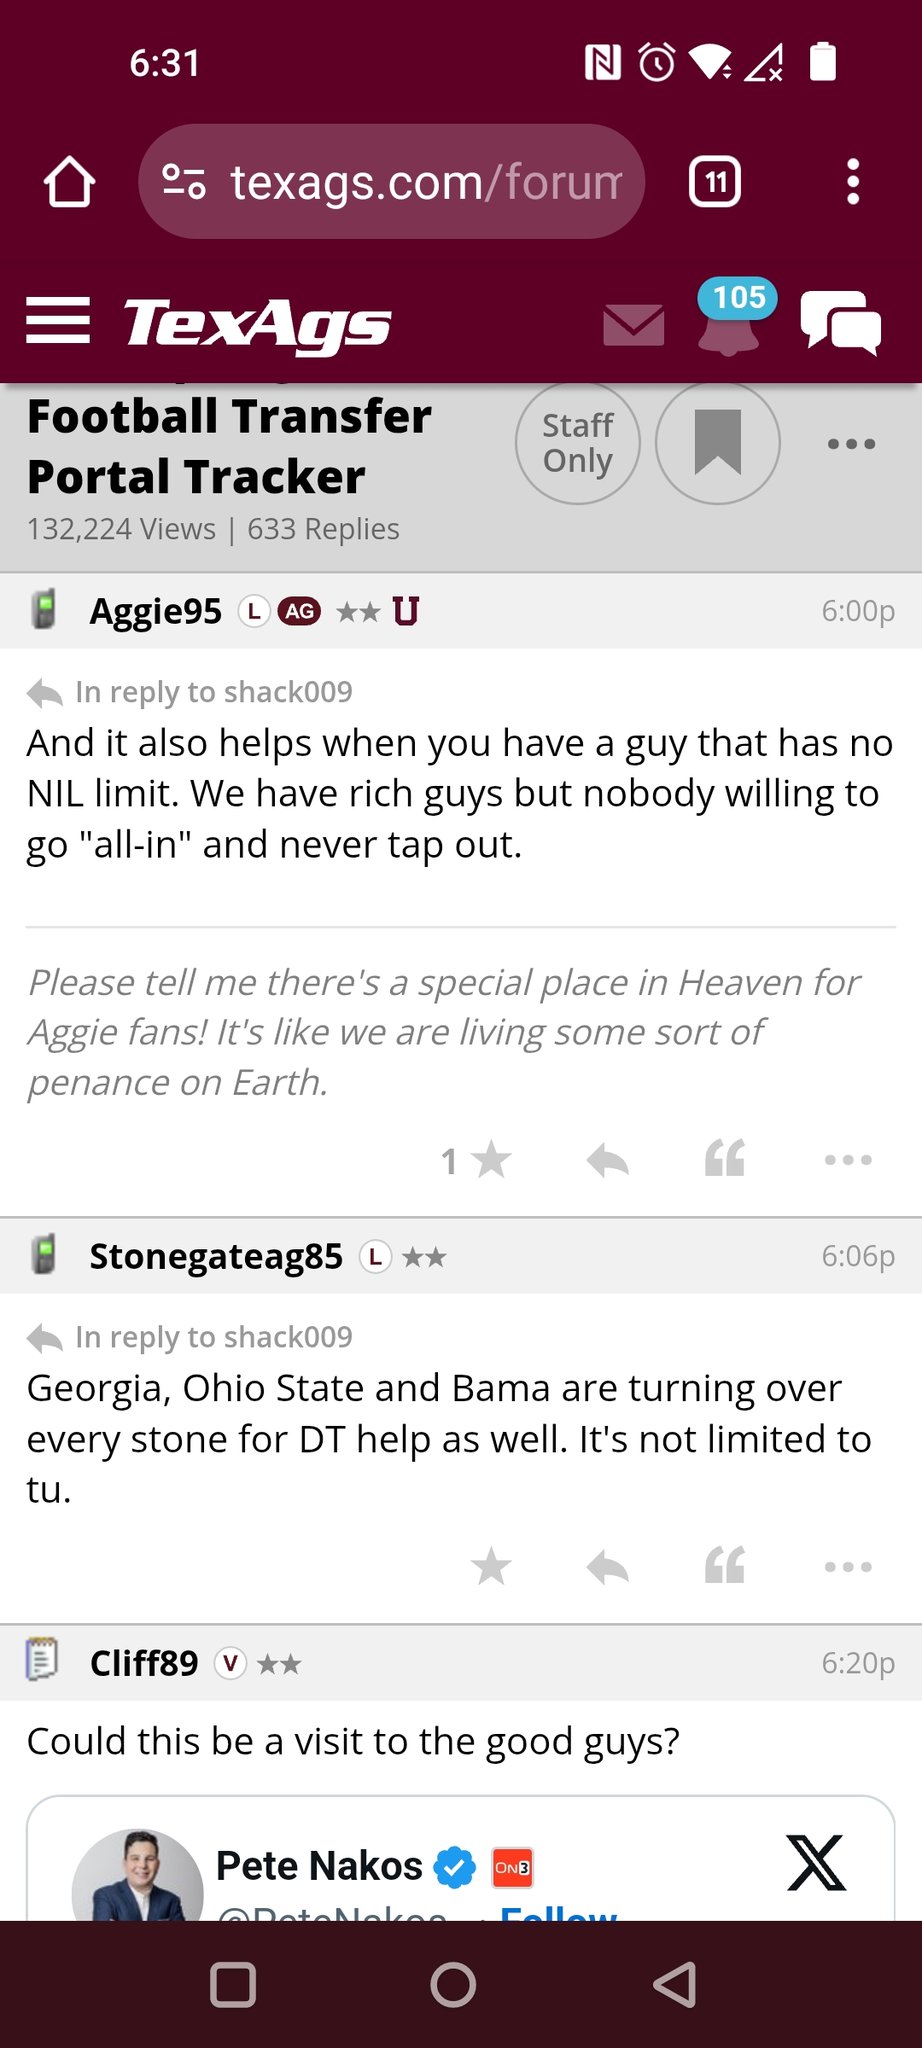Open Aggie95's user profile

click(155, 611)
